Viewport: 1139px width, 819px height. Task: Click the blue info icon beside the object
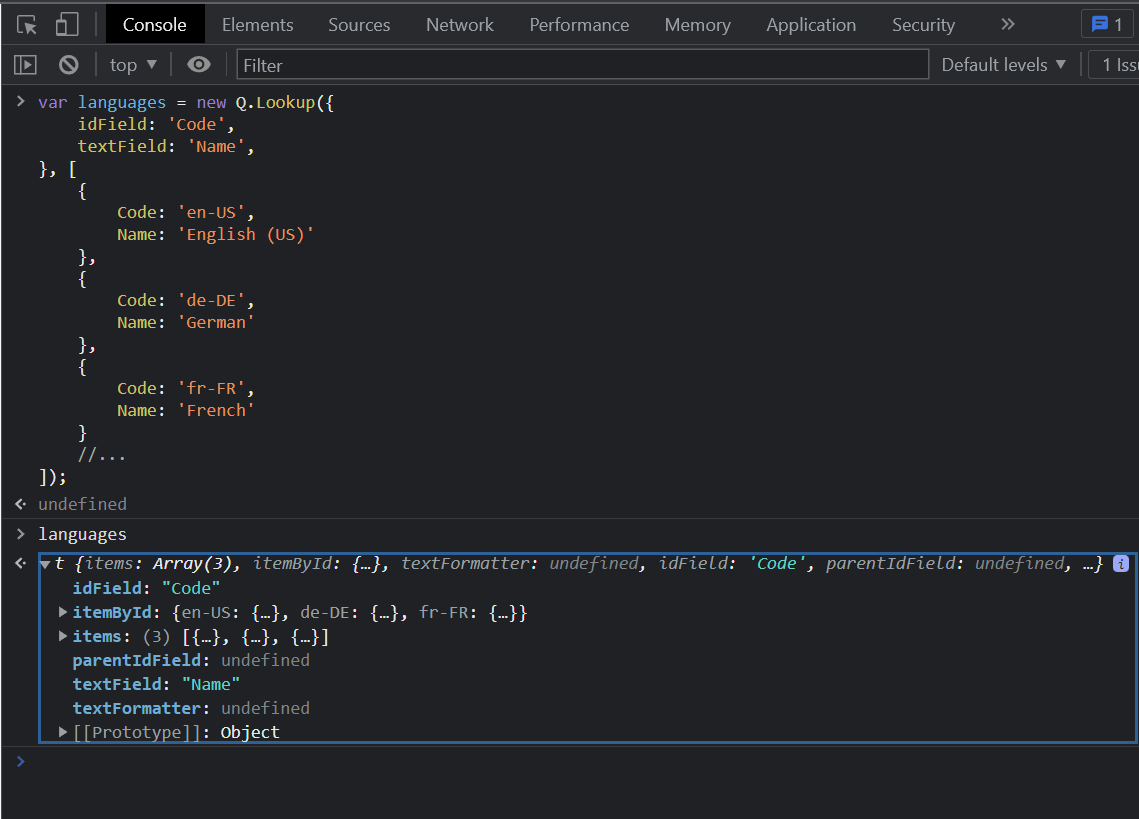(x=1121, y=563)
